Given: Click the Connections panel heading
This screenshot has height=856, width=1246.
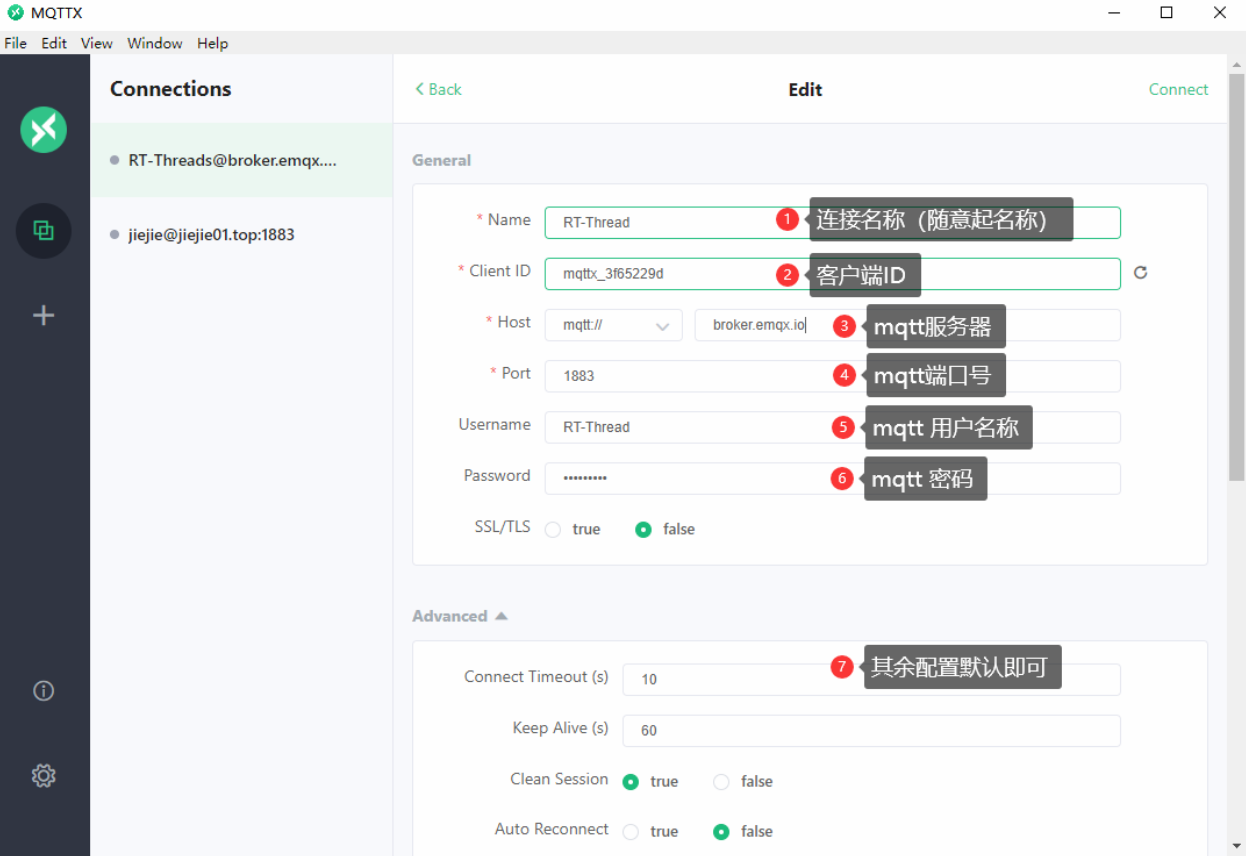Looking at the screenshot, I should (171, 89).
